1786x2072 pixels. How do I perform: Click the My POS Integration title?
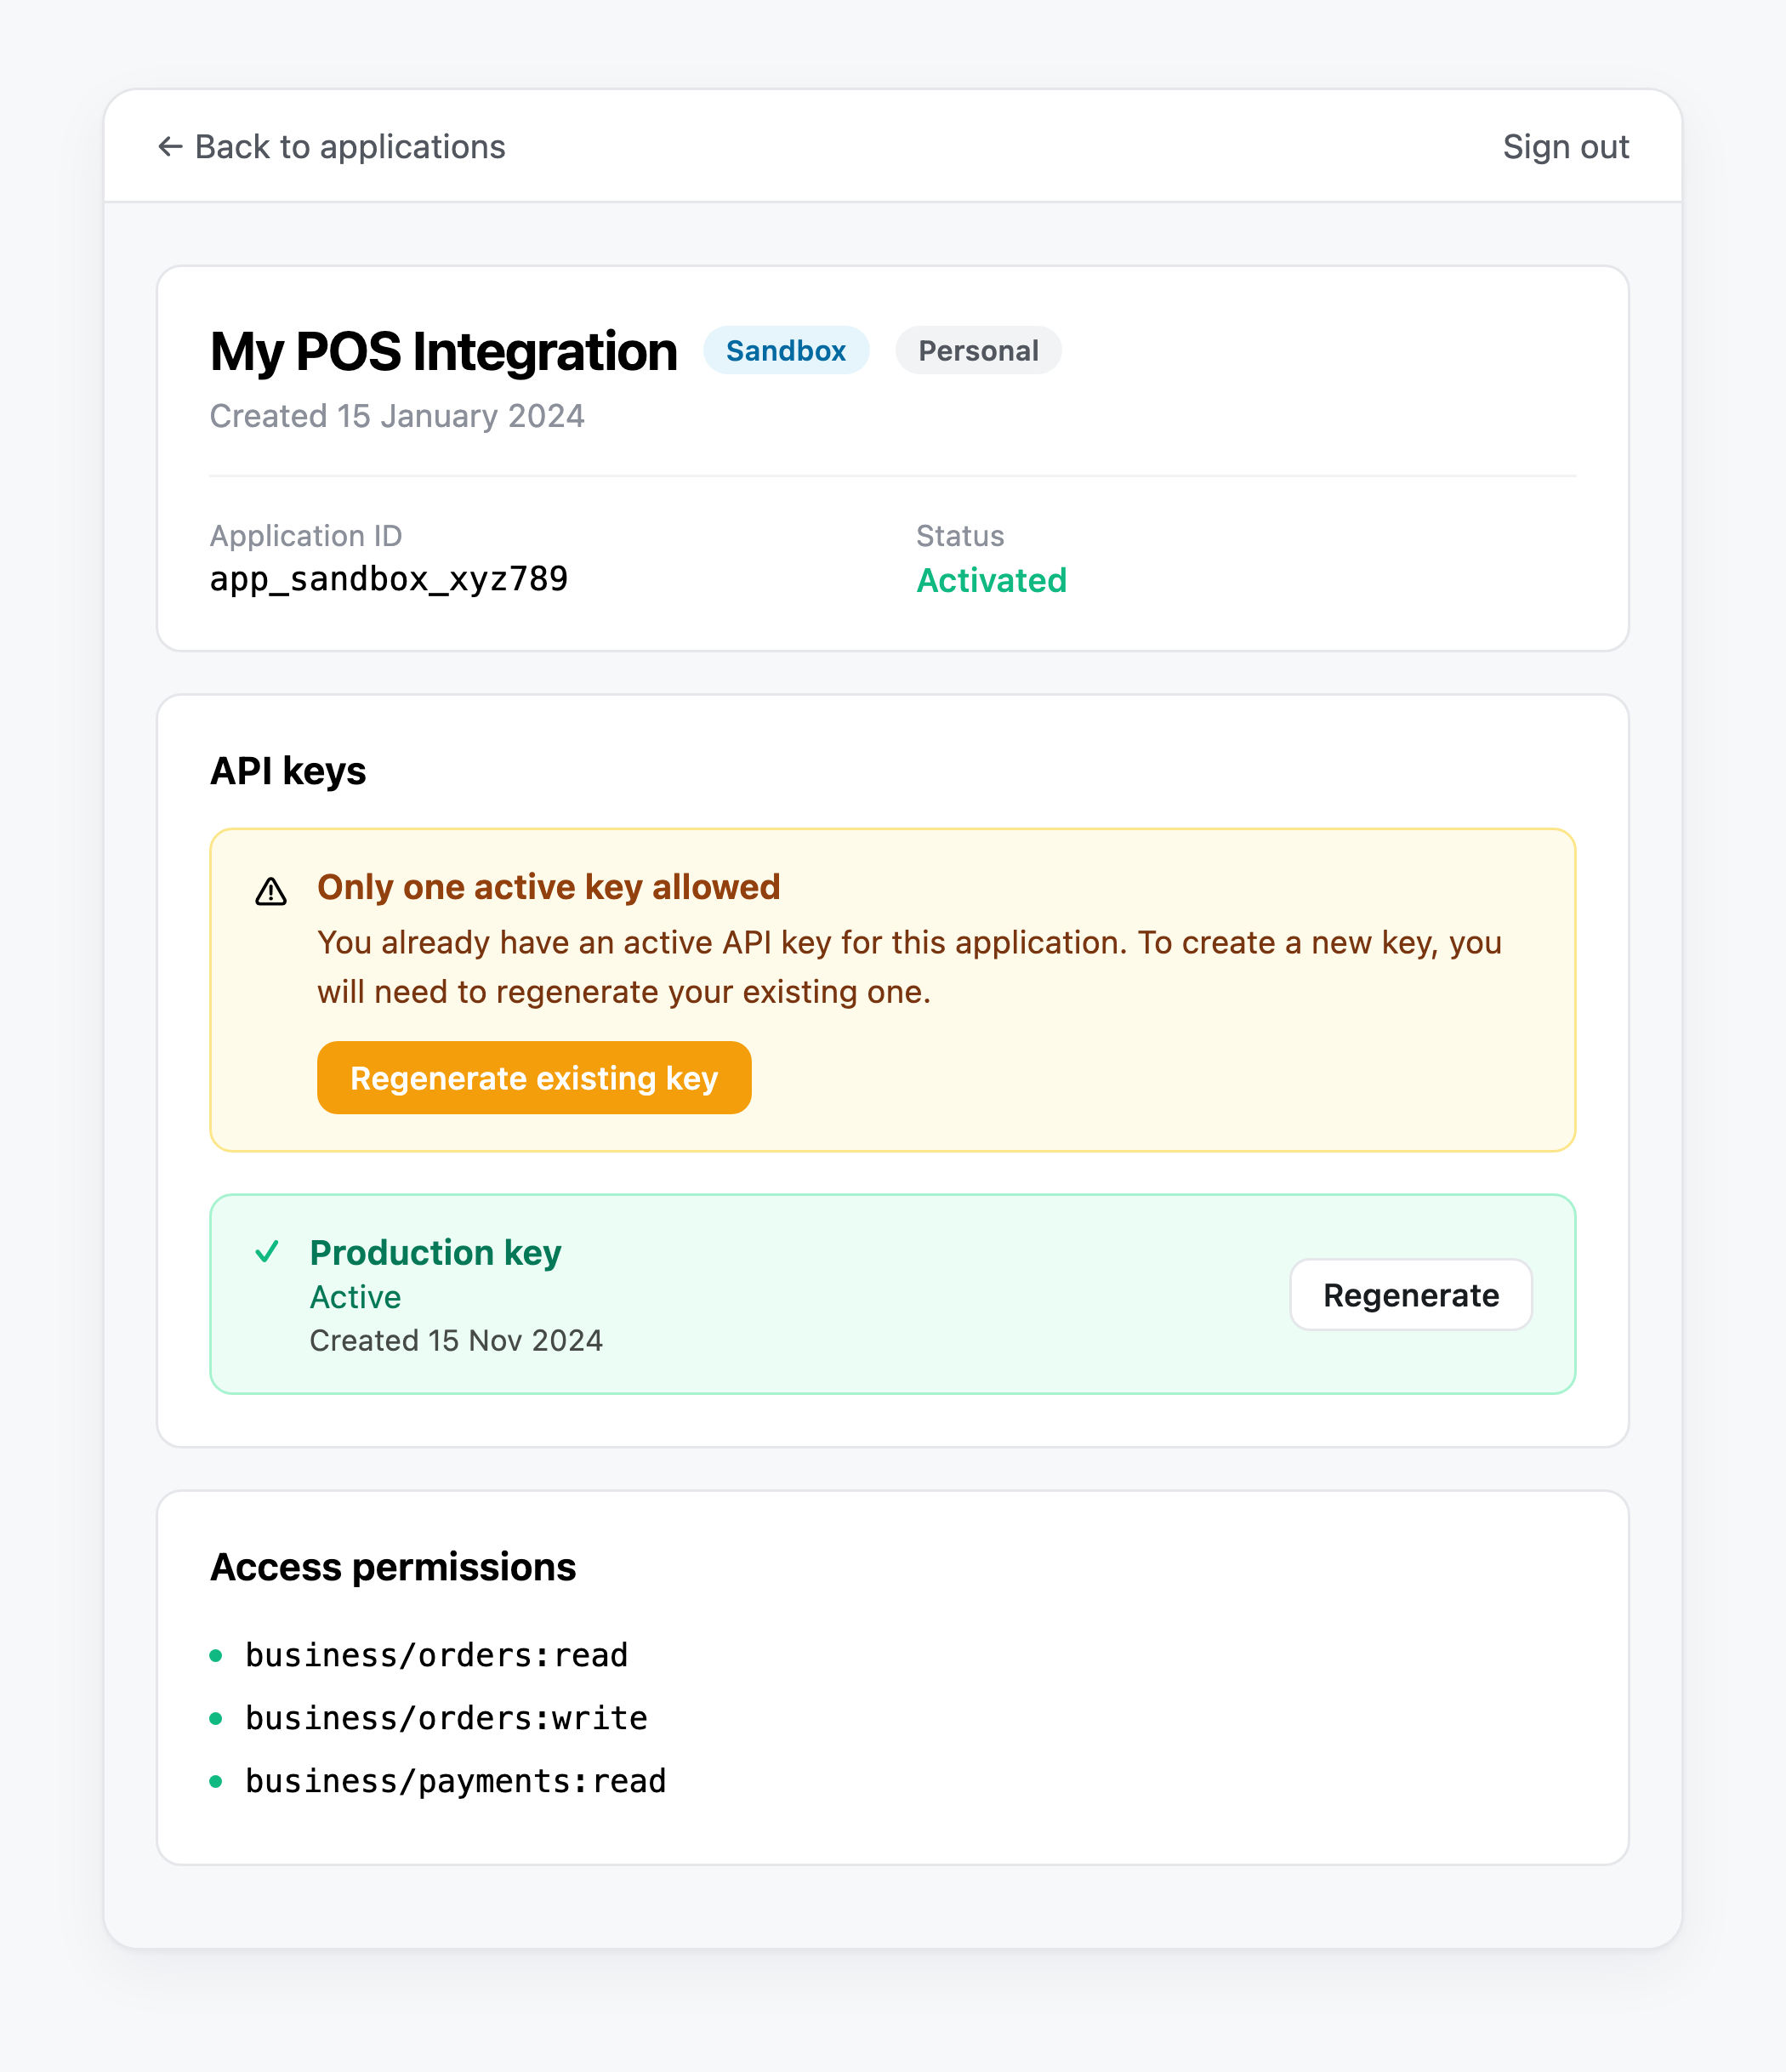[444, 352]
